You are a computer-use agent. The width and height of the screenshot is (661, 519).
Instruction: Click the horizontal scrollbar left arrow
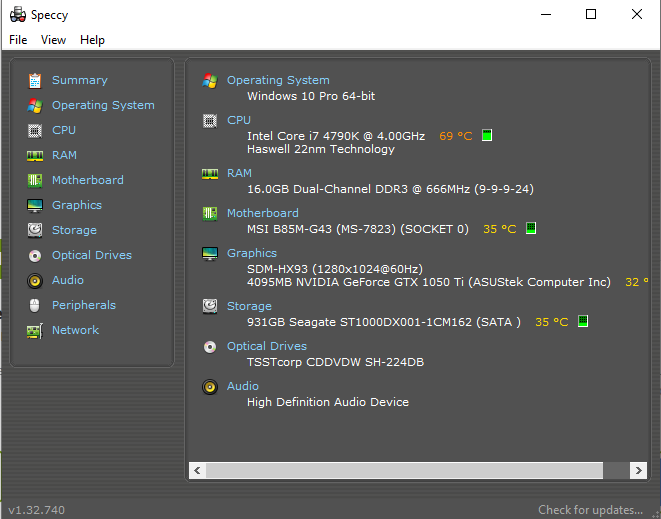point(197,470)
